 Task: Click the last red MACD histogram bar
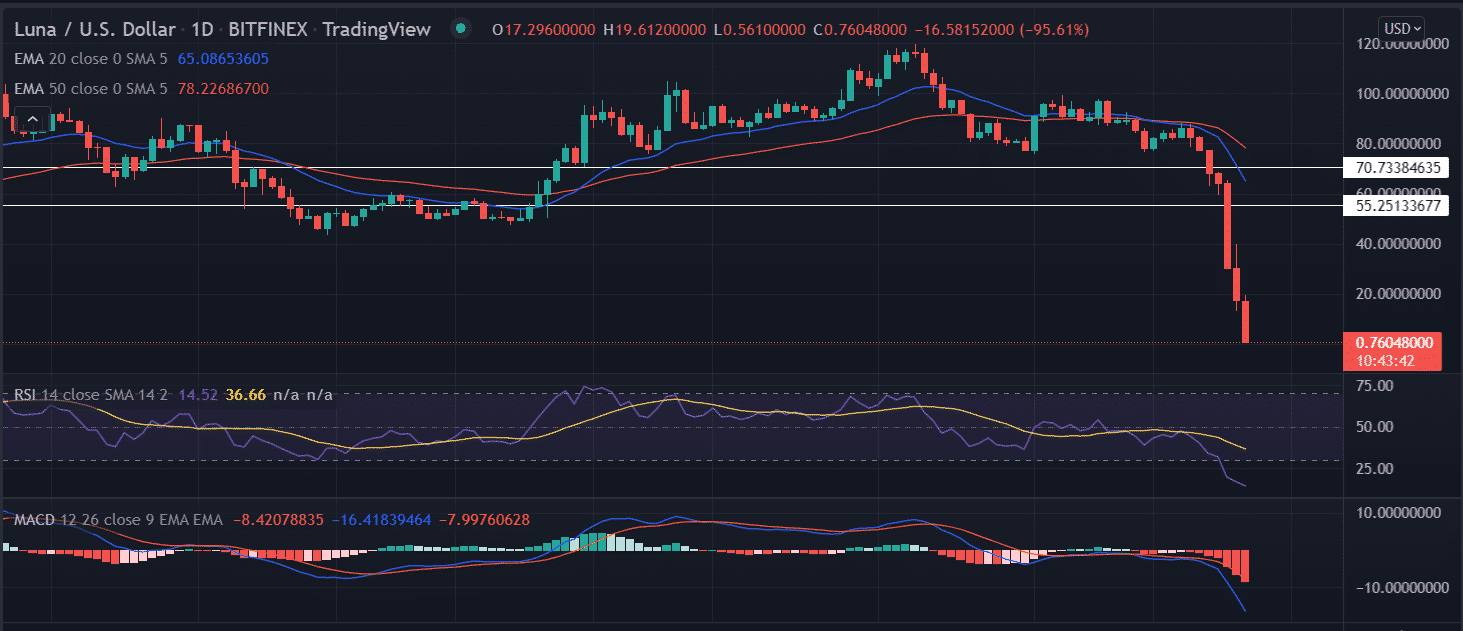point(1245,566)
